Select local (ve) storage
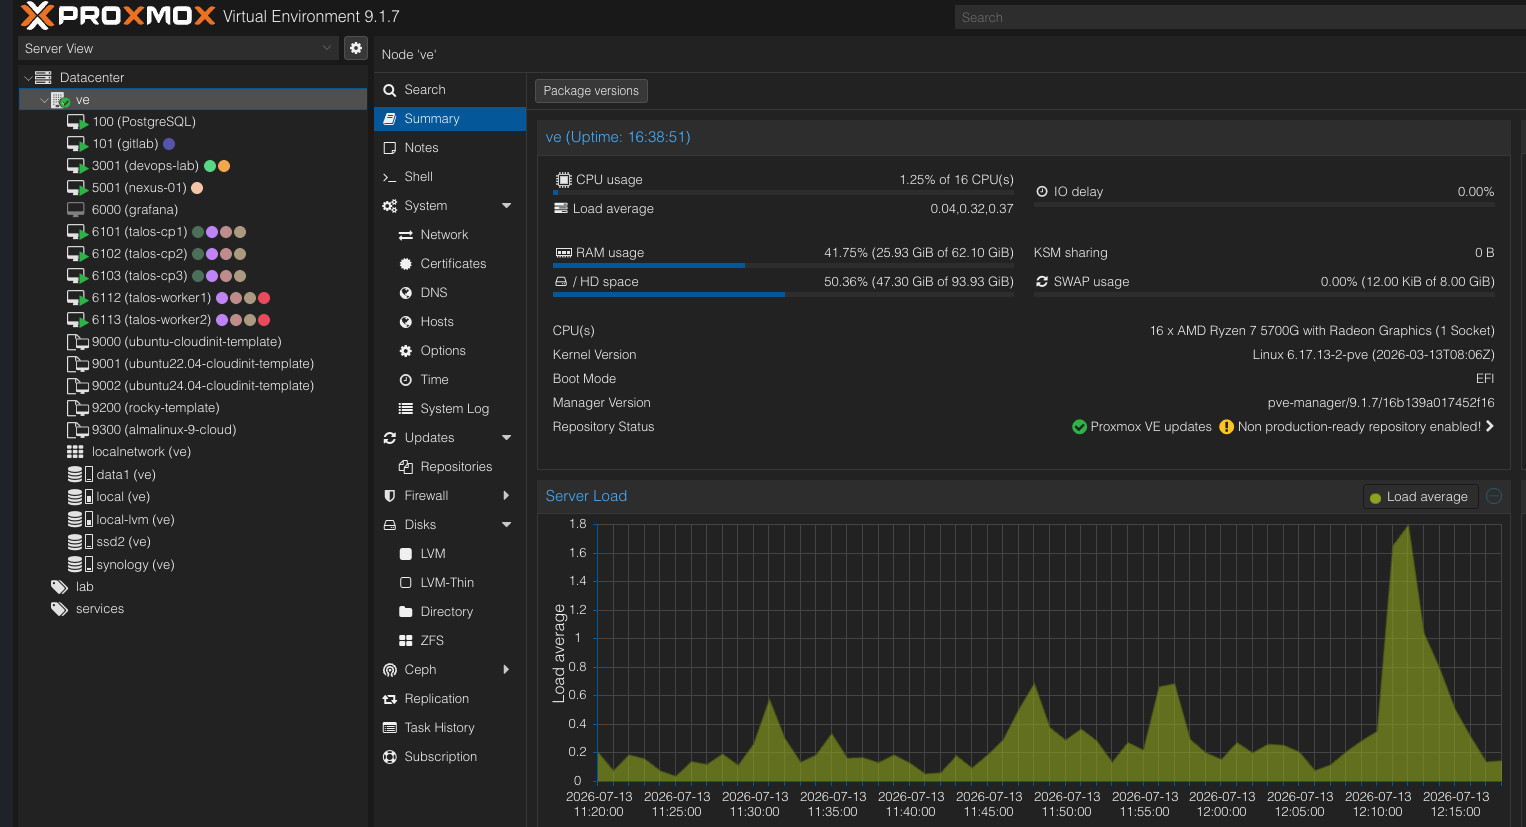 [x=123, y=497]
